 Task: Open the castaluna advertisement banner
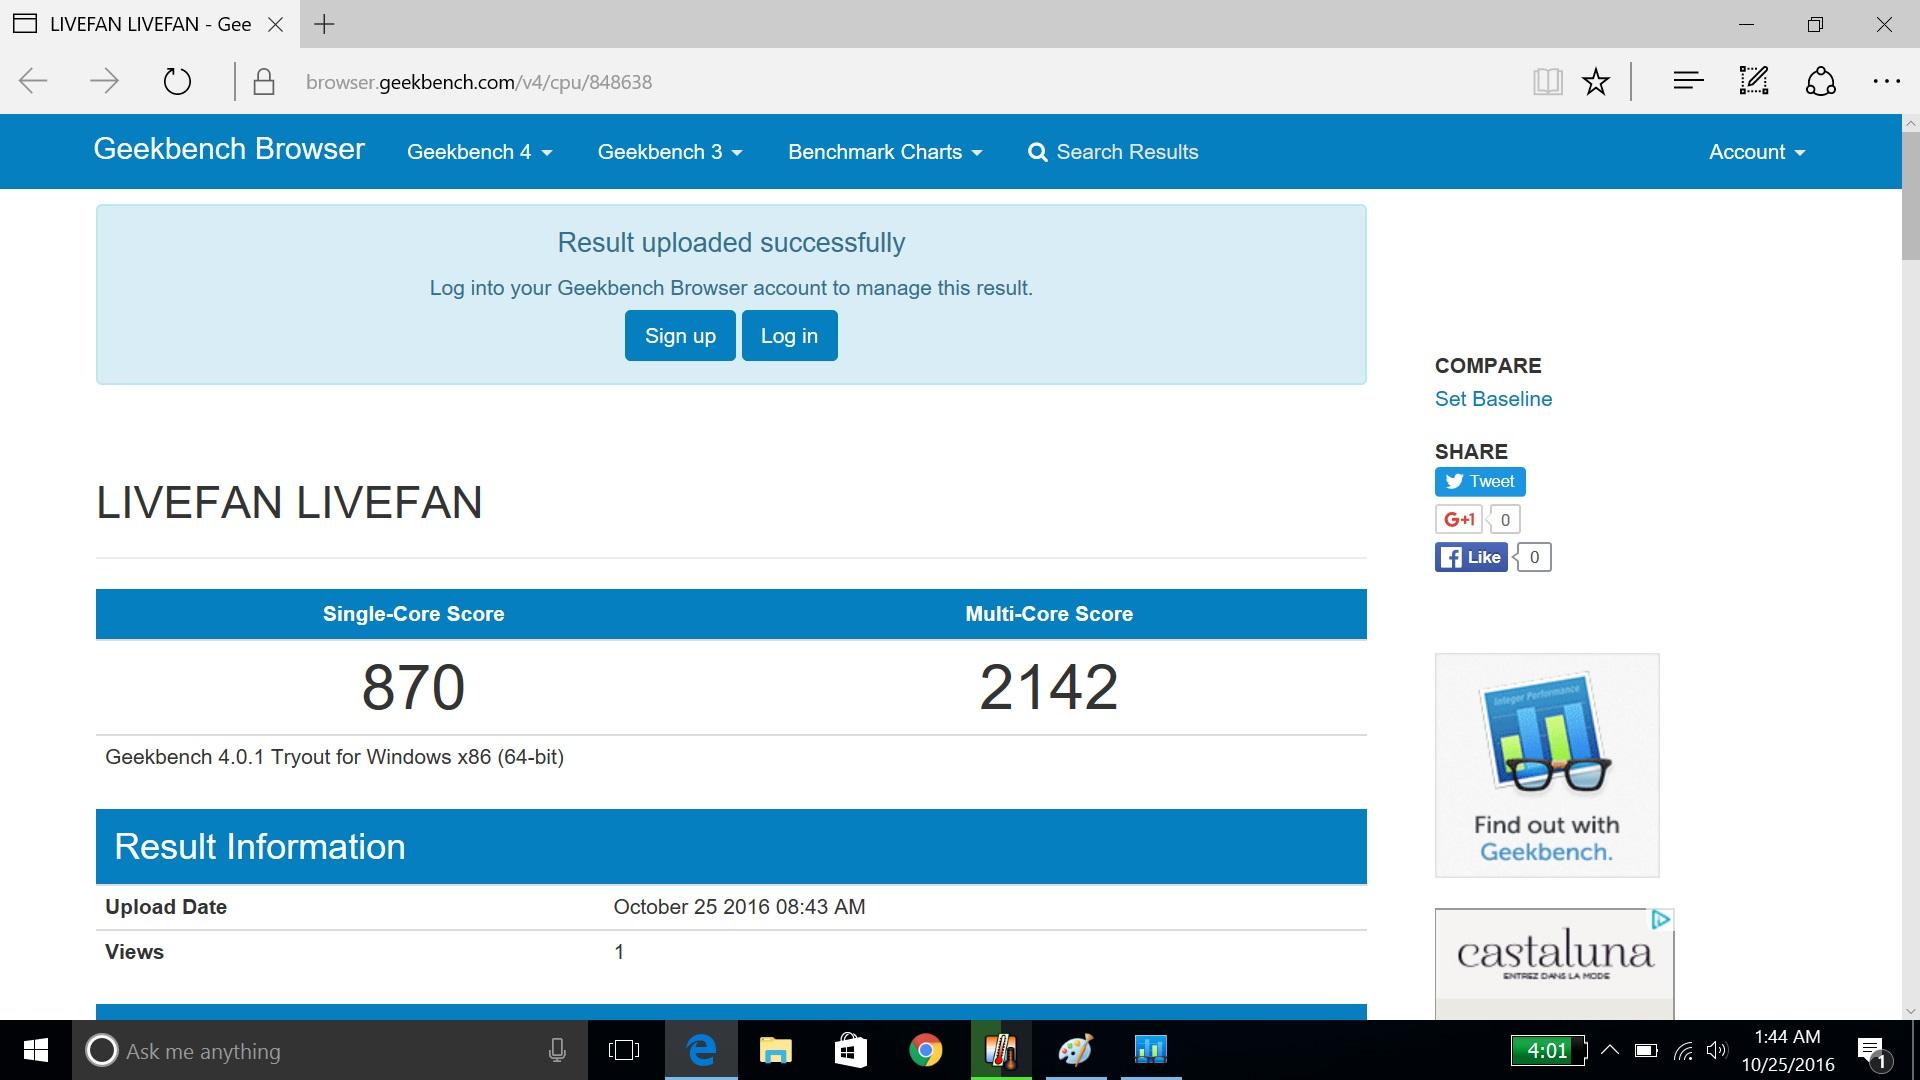pyautogui.click(x=1554, y=964)
